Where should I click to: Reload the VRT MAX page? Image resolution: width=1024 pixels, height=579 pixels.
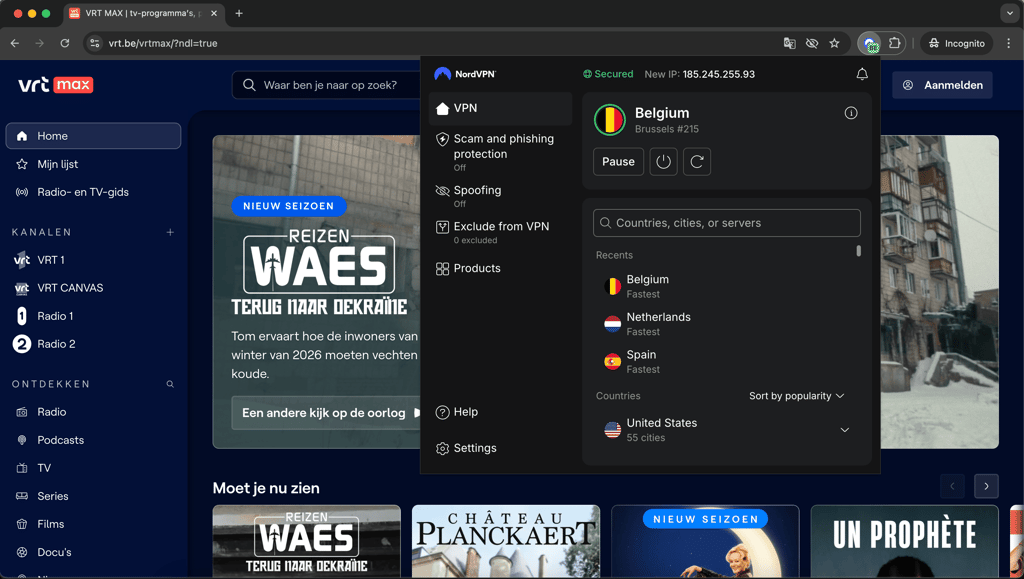(65, 43)
